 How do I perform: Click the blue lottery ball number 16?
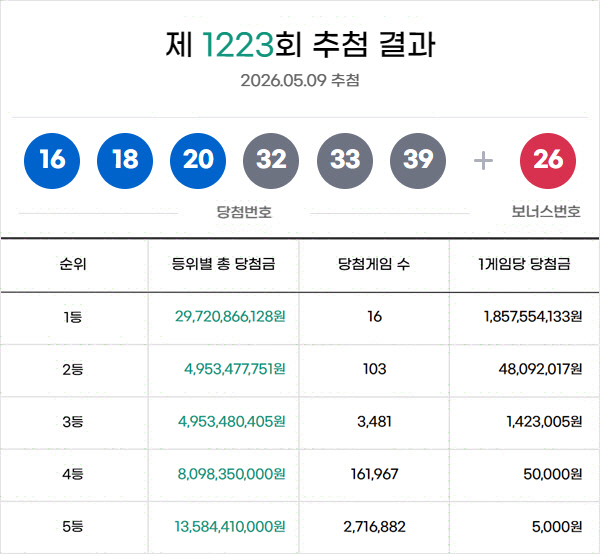[52, 161]
